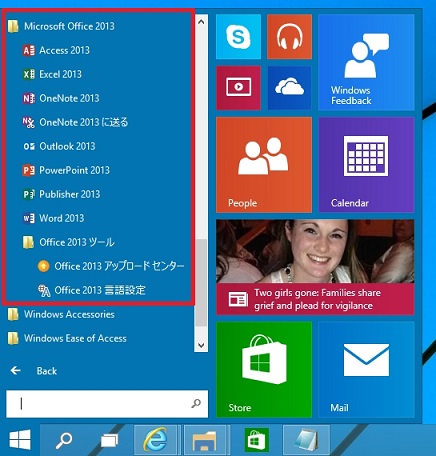Viewport: 436px width, 456px height.
Task: Launch PowerPoint 2013
Action: [66, 170]
